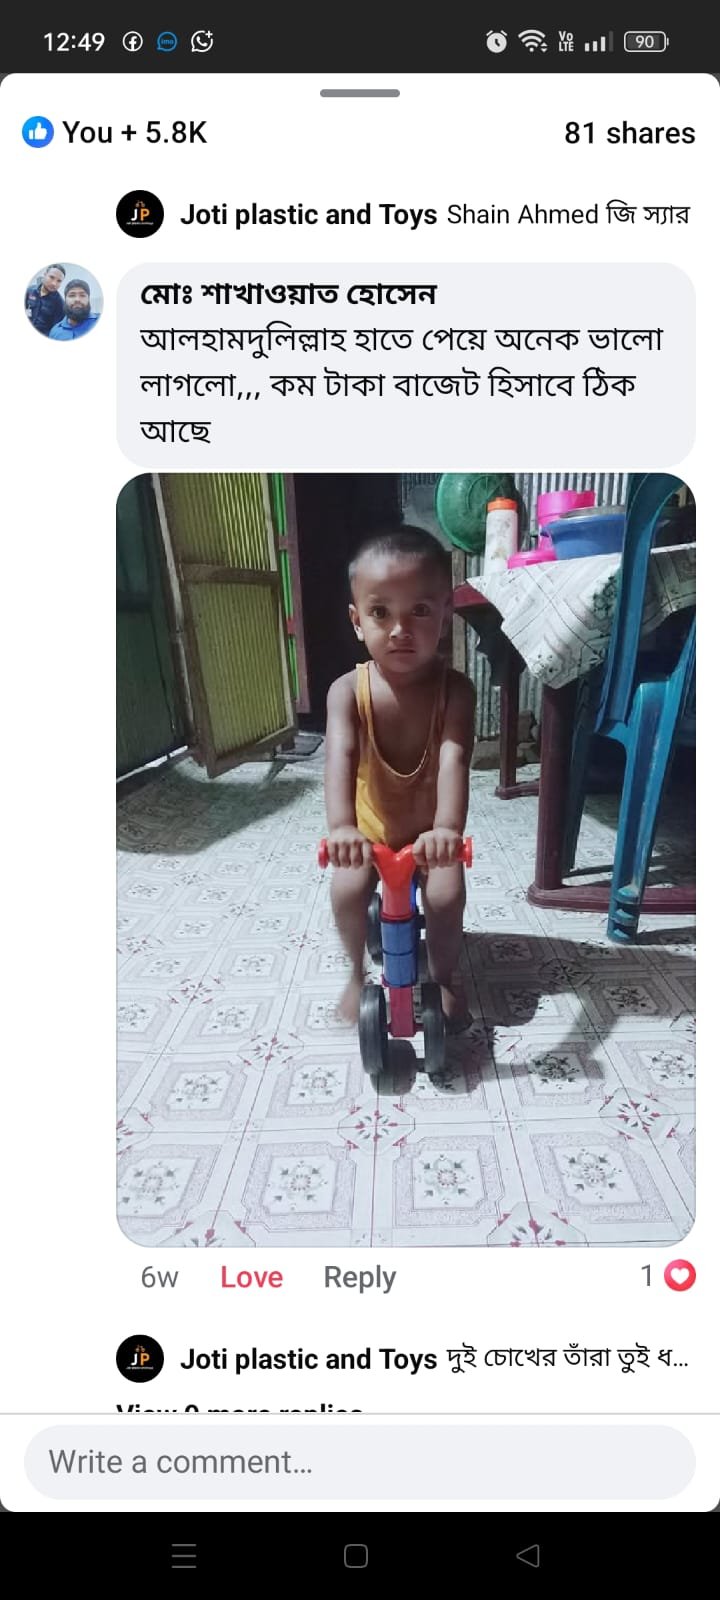
Task: Open the child on bike photo
Action: 406,860
